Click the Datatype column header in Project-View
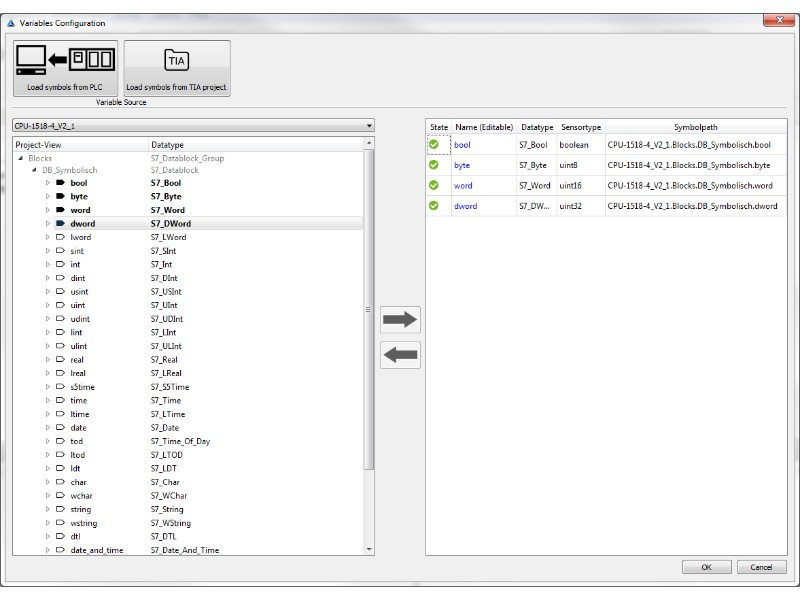Viewport: 800px width, 600px height. (x=166, y=145)
